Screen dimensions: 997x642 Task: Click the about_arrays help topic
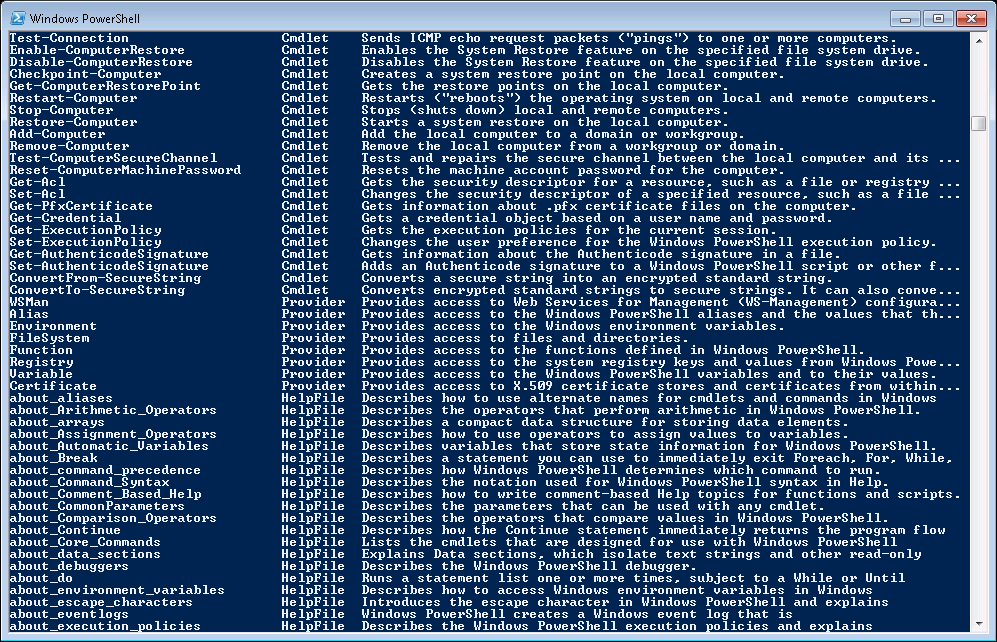tap(57, 423)
